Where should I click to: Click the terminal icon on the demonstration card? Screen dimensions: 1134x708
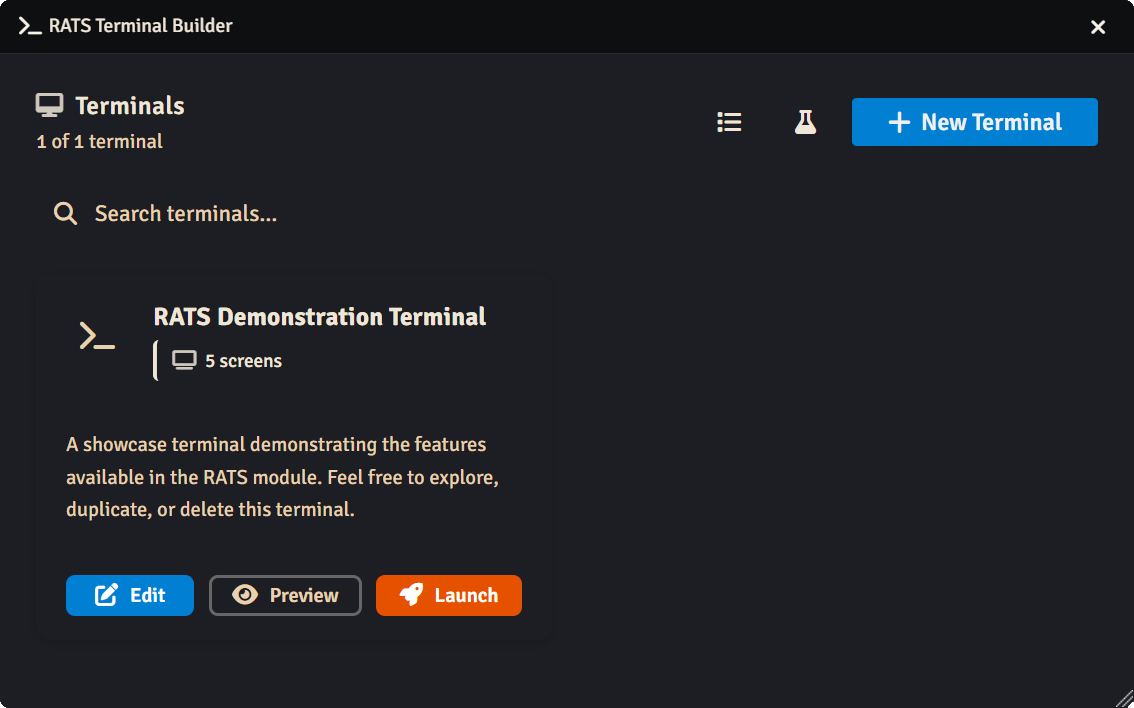pyautogui.click(x=96, y=335)
